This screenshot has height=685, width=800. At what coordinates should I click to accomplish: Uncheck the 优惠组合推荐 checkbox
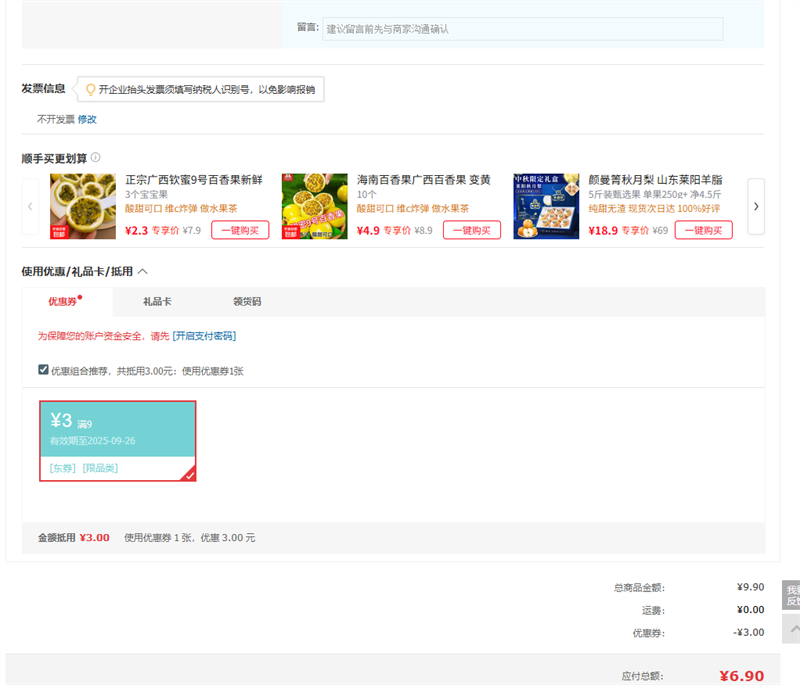coord(43,370)
